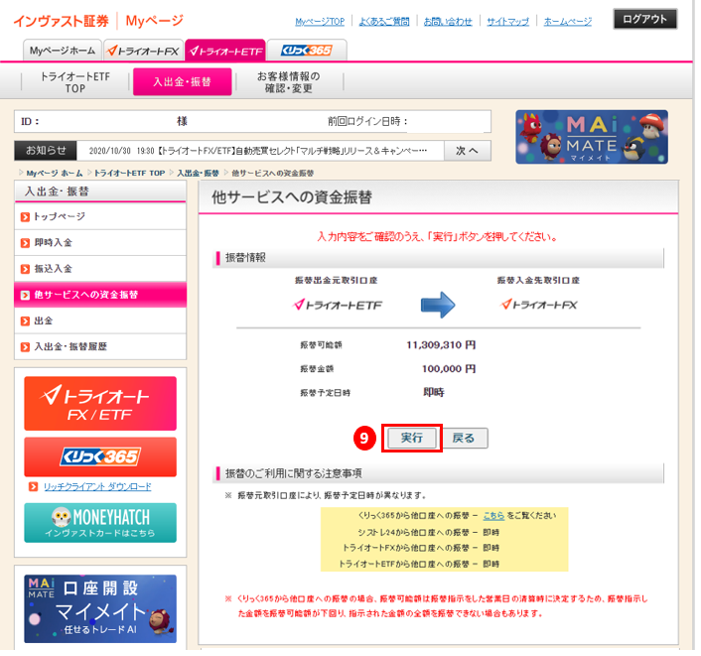This screenshot has height=656, width=701.
Task: Click the トライオート FX/ETF sidebar banner
Action: click(x=100, y=403)
